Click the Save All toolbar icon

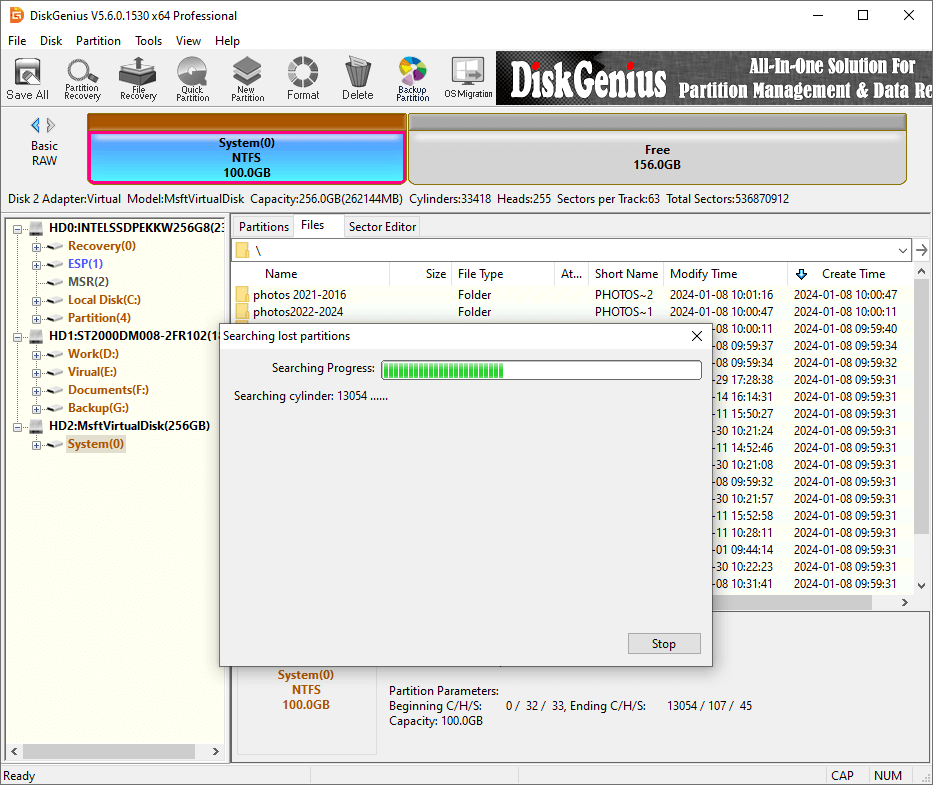click(x=27, y=79)
